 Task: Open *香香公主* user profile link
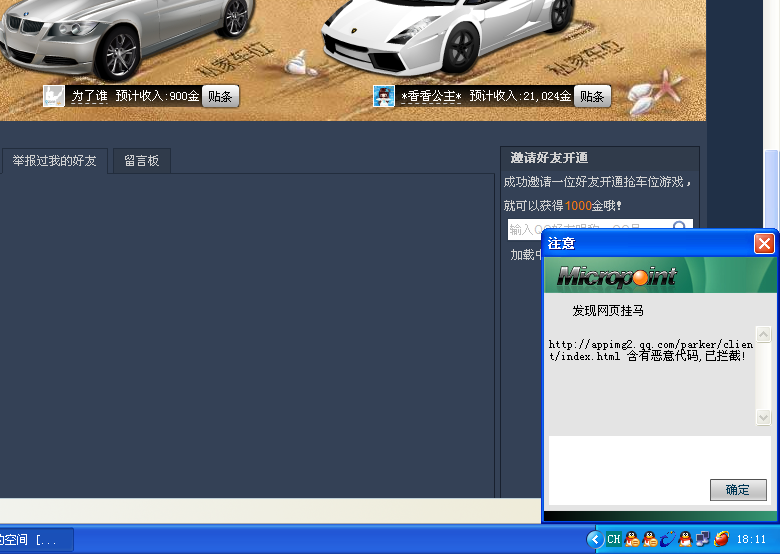pyautogui.click(x=431, y=97)
